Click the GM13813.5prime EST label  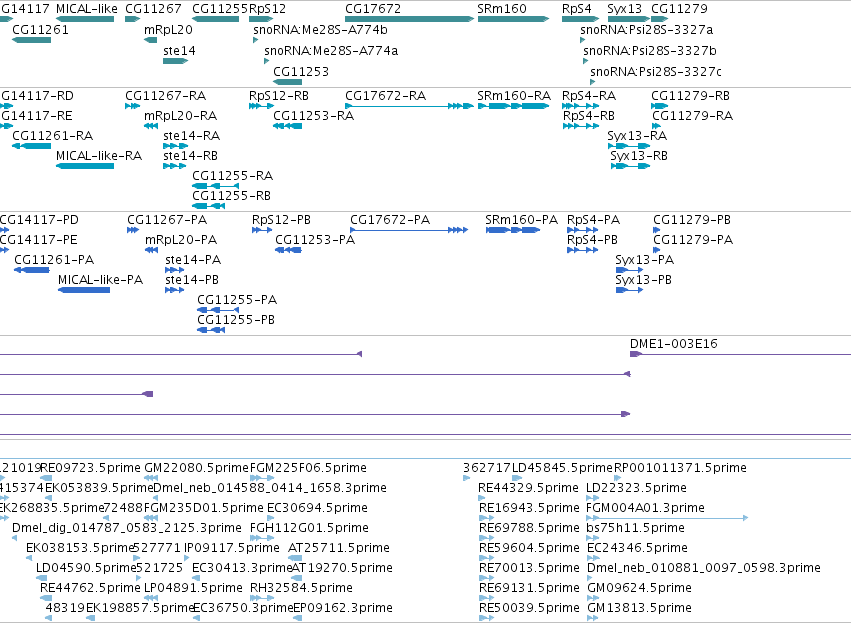(639, 608)
